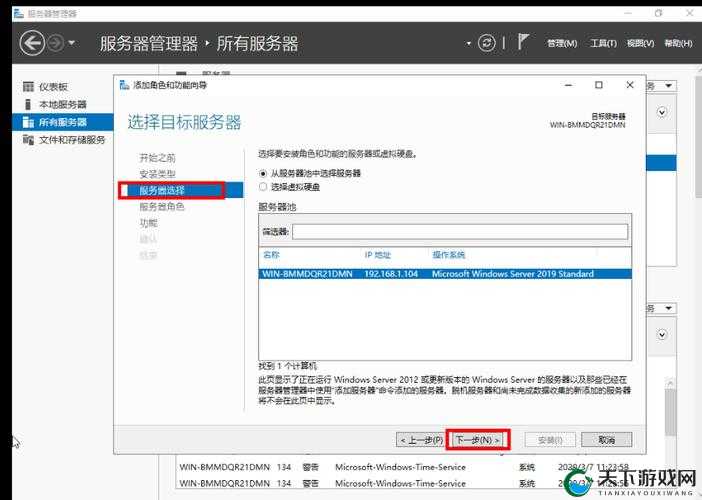Go to 开始之前 wizard step
This screenshot has width=702, height=500.
tap(157, 158)
